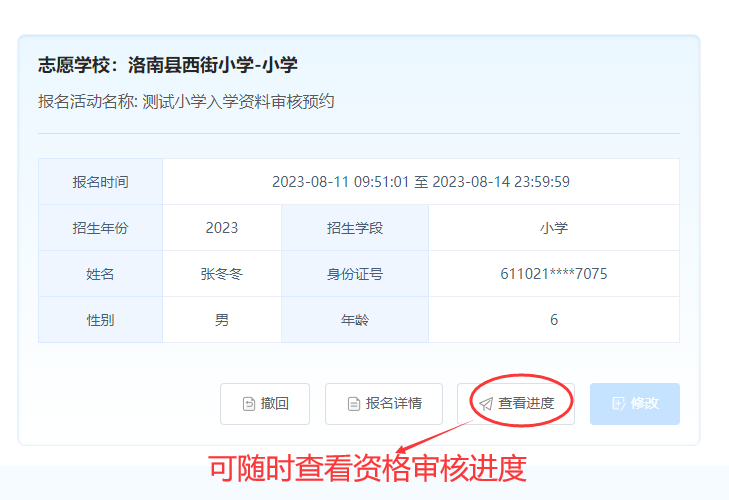
Task: Click the registration time range 2023-08-11 09:51:01
Action: click(340, 181)
